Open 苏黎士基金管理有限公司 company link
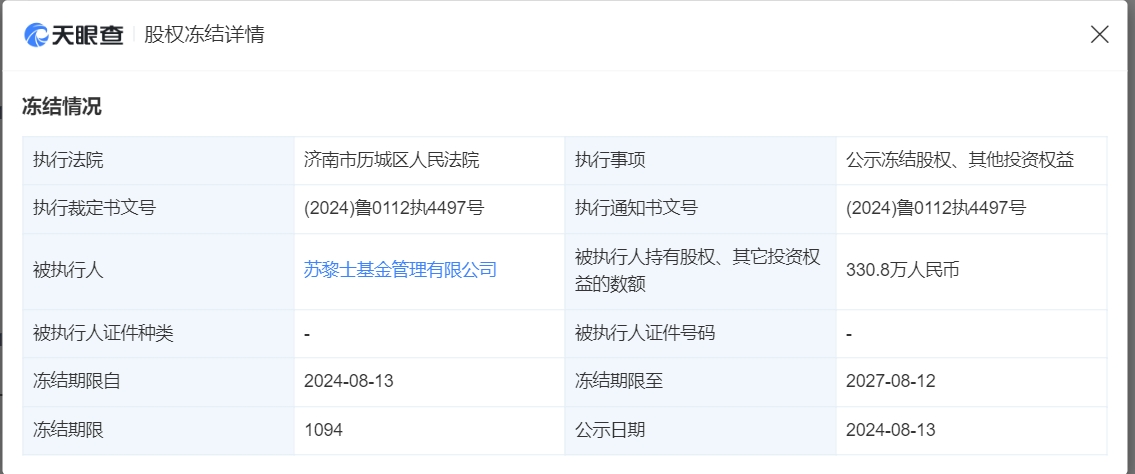The width and height of the screenshot is (1135, 474). click(400, 271)
